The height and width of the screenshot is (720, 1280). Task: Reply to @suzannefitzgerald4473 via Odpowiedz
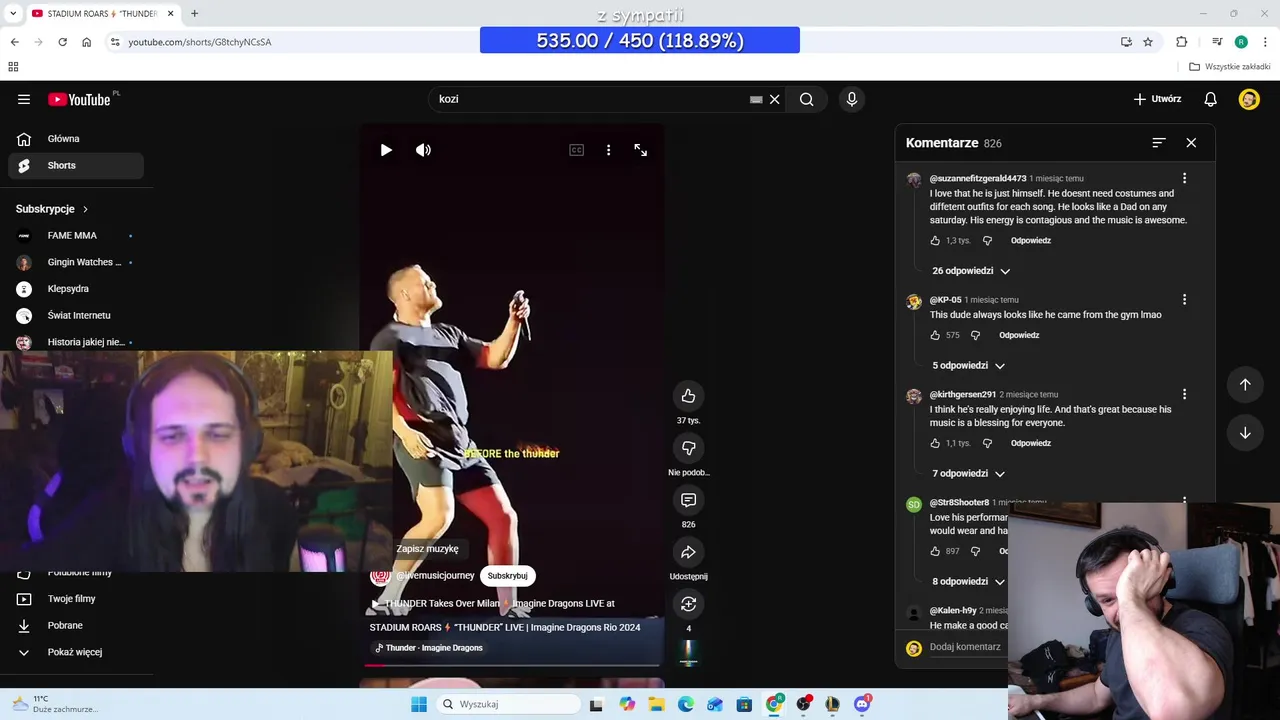tap(1030, 241)
